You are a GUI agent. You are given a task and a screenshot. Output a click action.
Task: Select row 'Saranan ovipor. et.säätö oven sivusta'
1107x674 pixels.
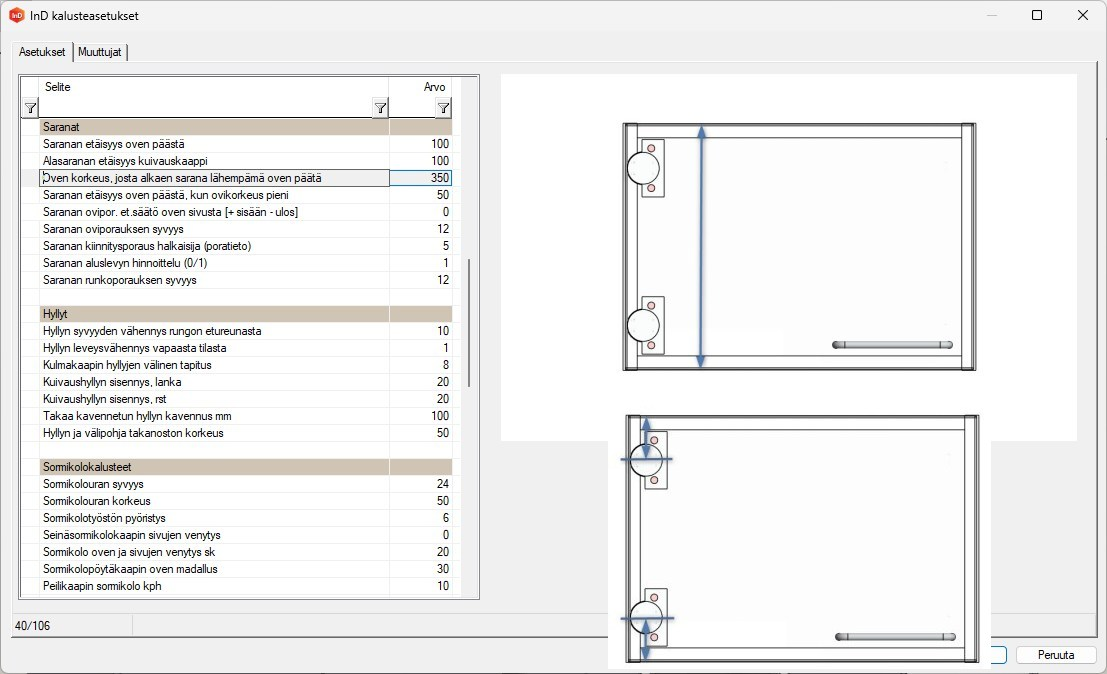246,212
